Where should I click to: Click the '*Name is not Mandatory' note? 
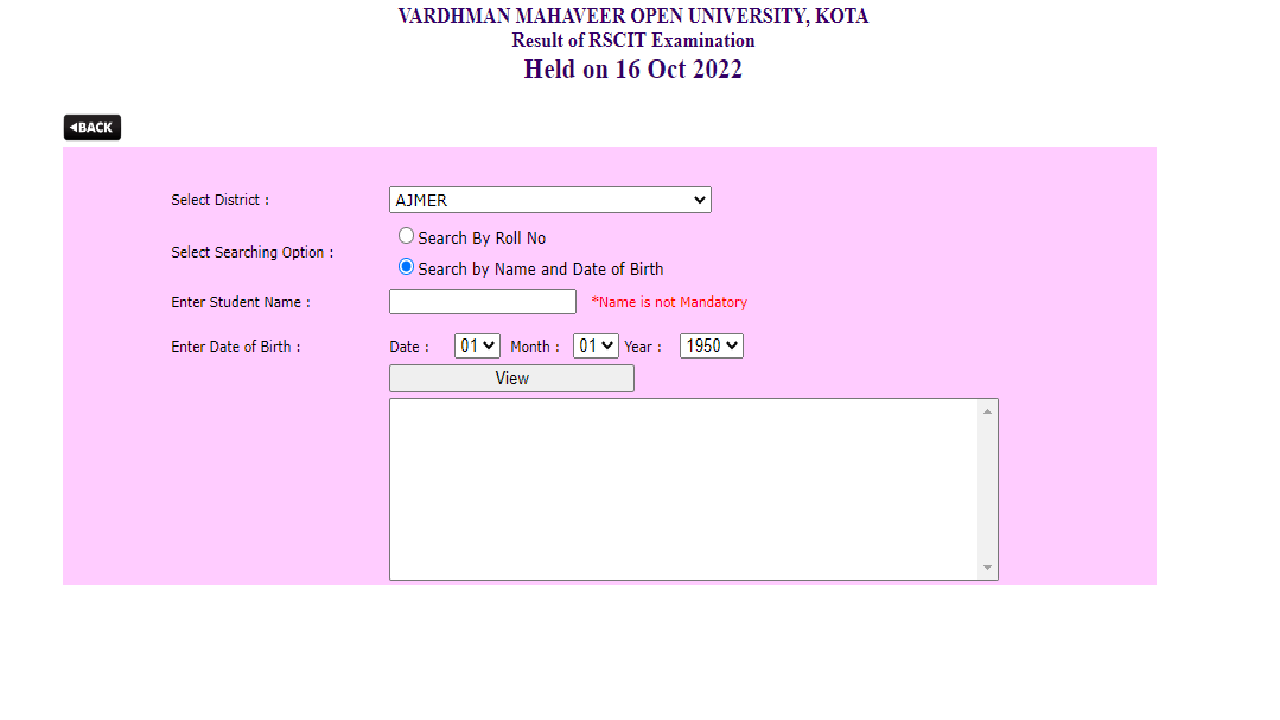669,302
